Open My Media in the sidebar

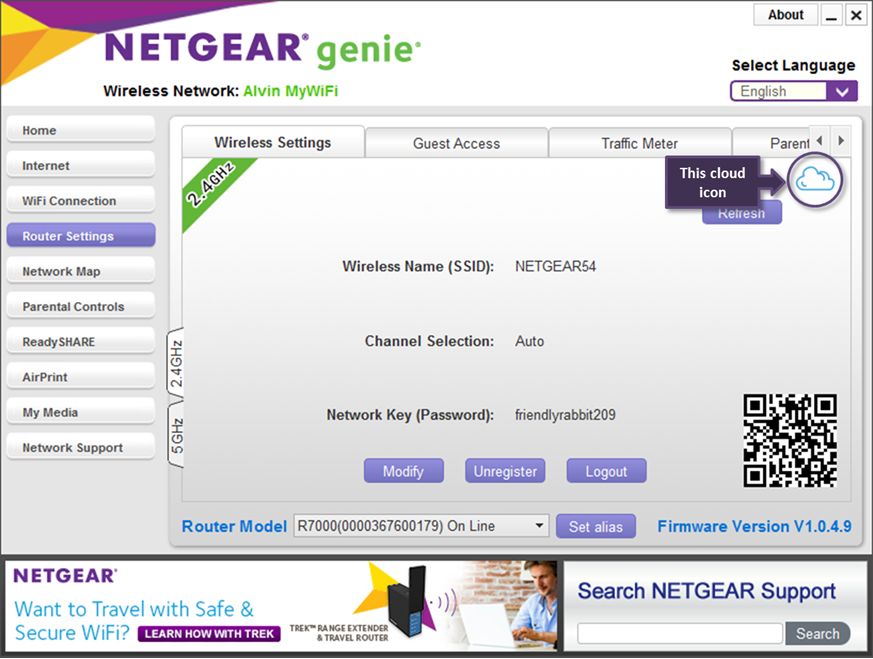[81, 412]
